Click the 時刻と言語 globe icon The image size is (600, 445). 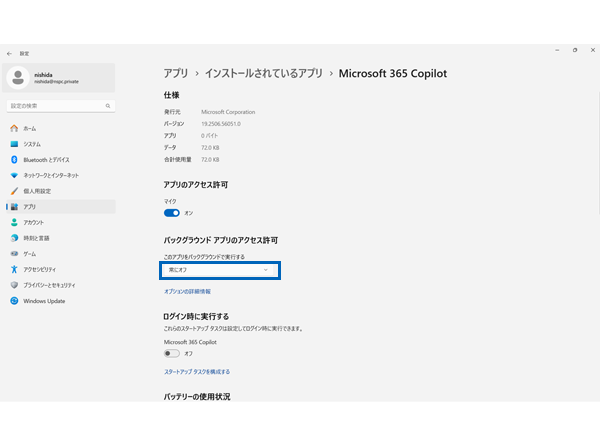pos(14,238)
